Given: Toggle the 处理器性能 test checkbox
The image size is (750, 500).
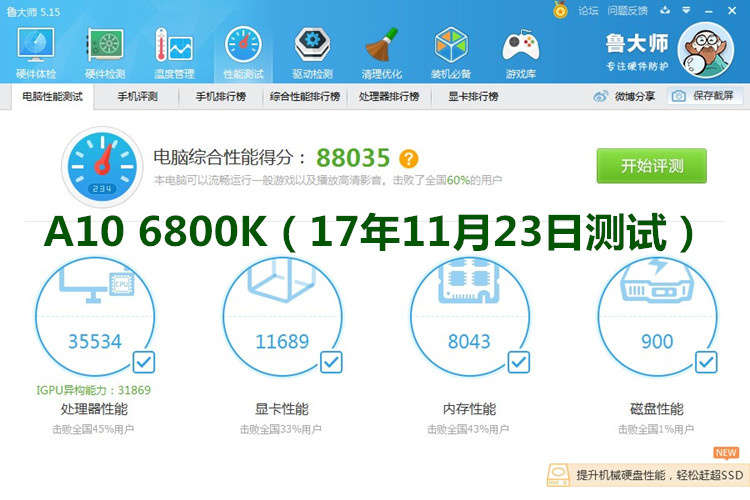Looking at the screenshot, I should pos(143,362).
